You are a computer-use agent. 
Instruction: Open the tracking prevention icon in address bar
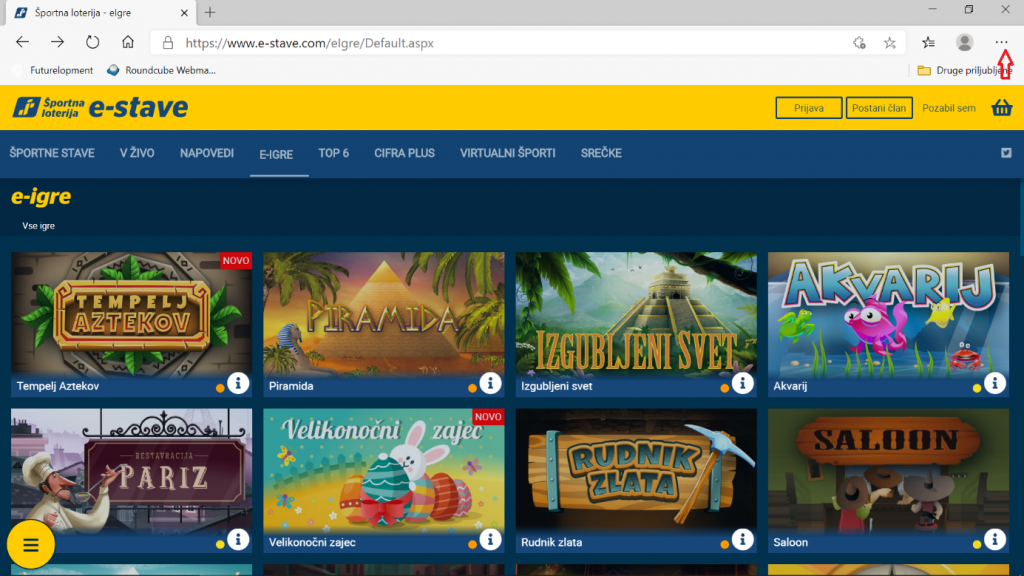point(859,43)
